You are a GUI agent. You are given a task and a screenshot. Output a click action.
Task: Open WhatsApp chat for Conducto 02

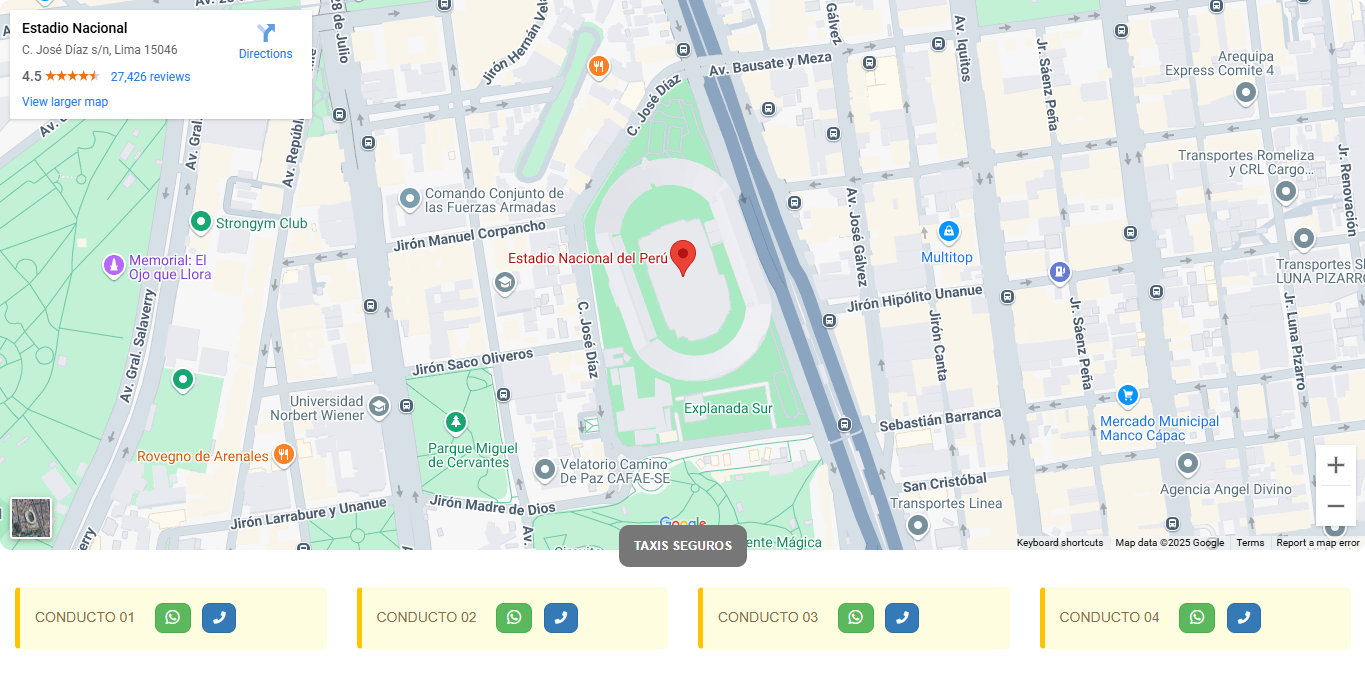point(514,618)
